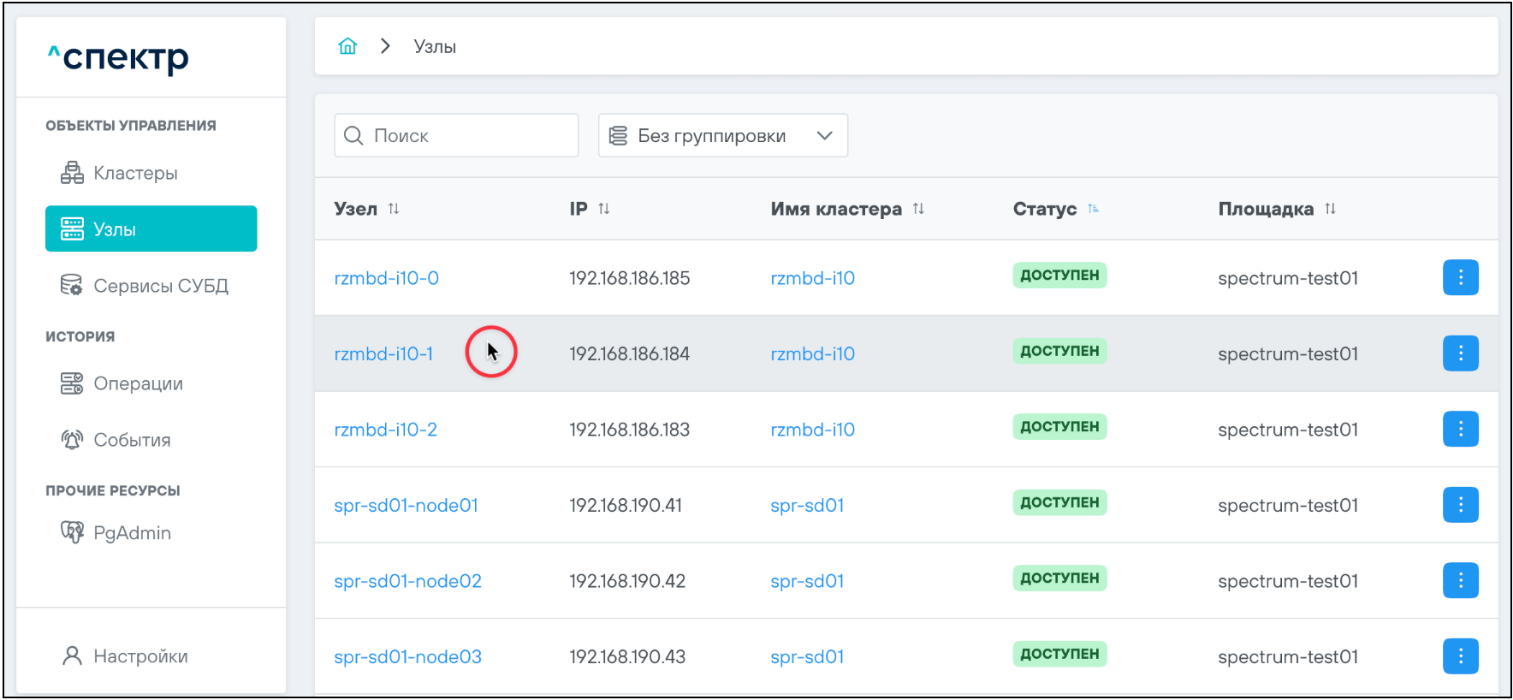Open three-dot menu for spr-sd01-node03 row

pyautogui.click(x=1460, y=656)
